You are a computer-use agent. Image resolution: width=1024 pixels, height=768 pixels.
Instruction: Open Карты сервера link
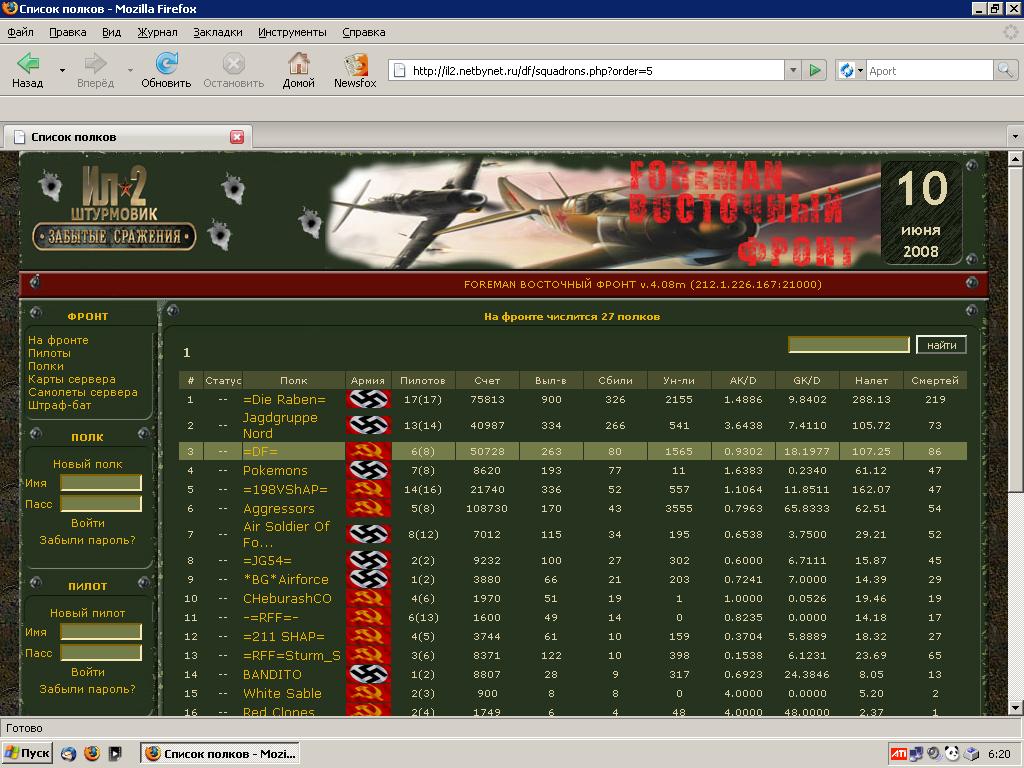point(72,379)
